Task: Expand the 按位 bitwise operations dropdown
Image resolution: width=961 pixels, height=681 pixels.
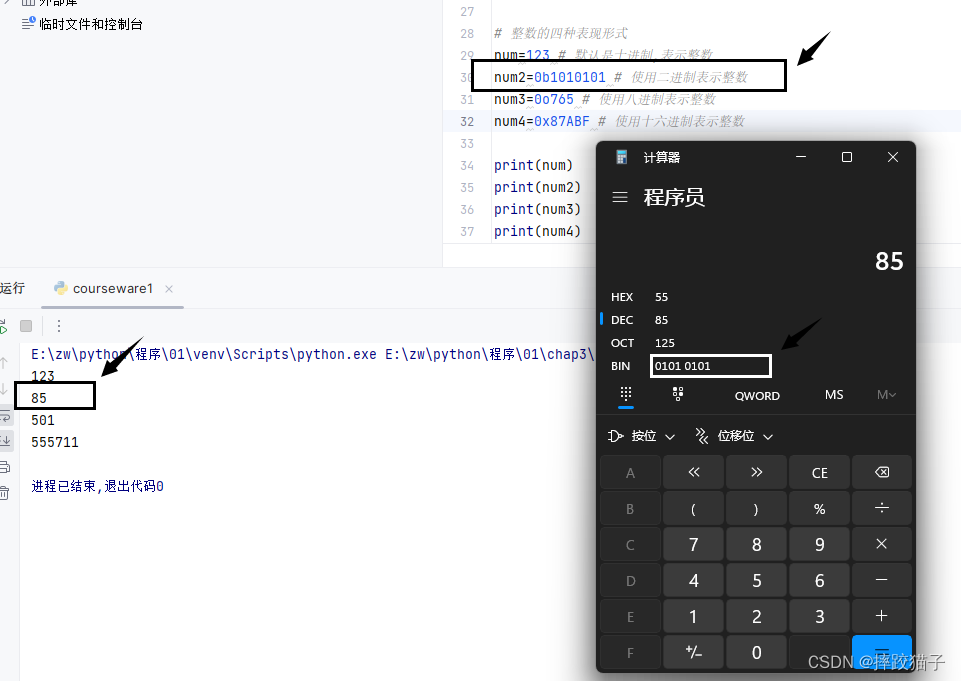Action: pyautogui.click(x=641, y=436)
